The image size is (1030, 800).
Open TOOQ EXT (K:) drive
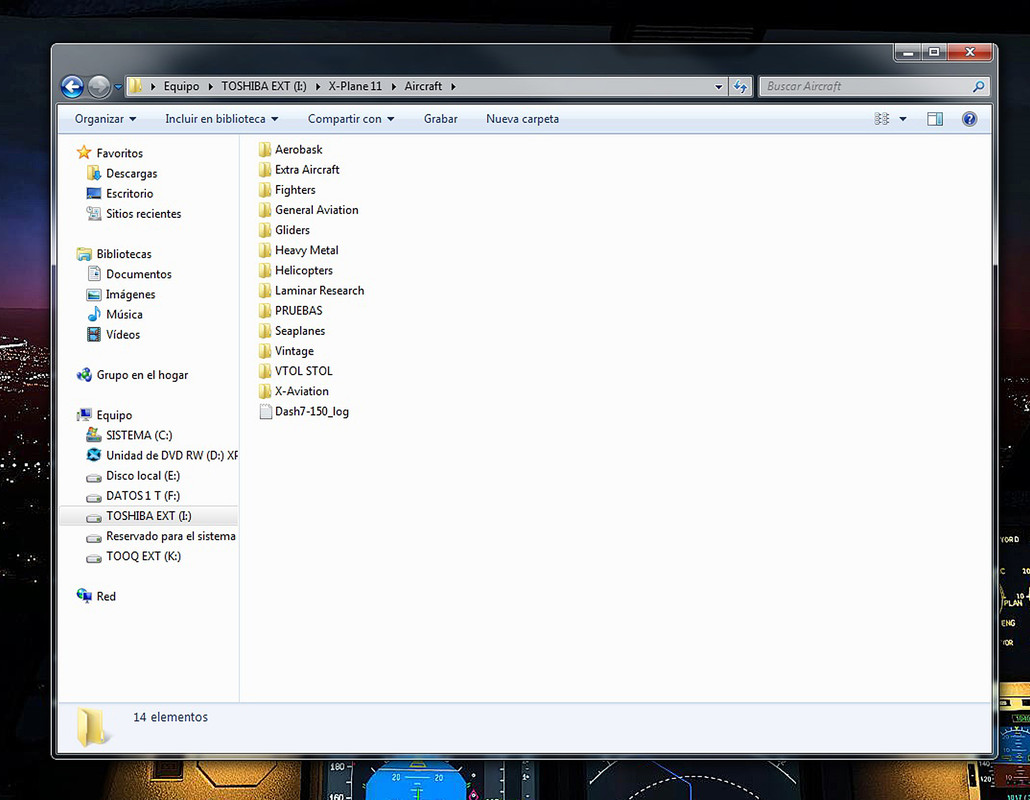click(x=143, y=556)
